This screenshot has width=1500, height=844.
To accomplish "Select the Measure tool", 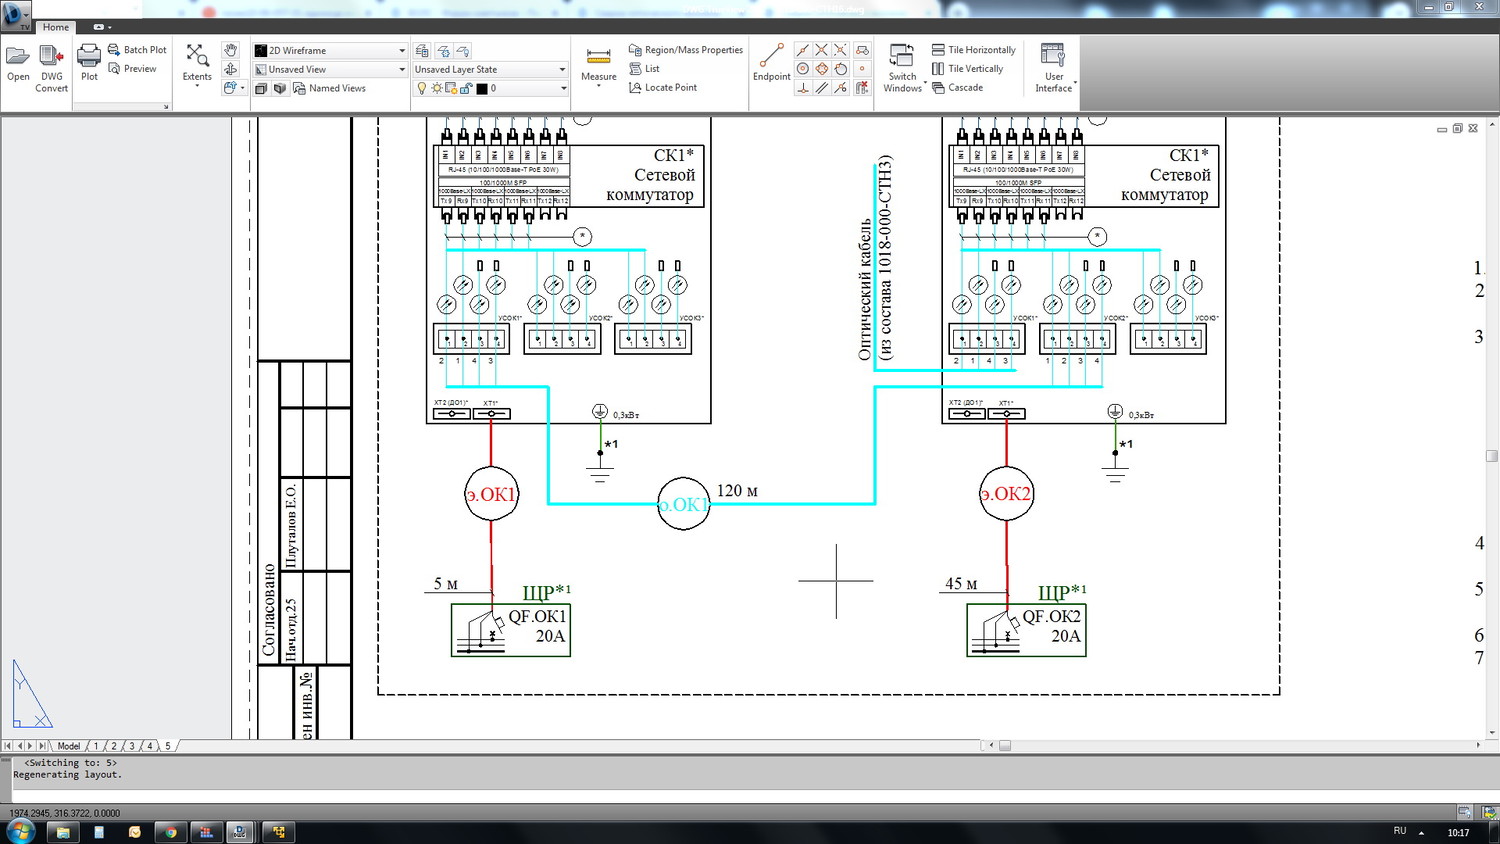I will (598, 63).
